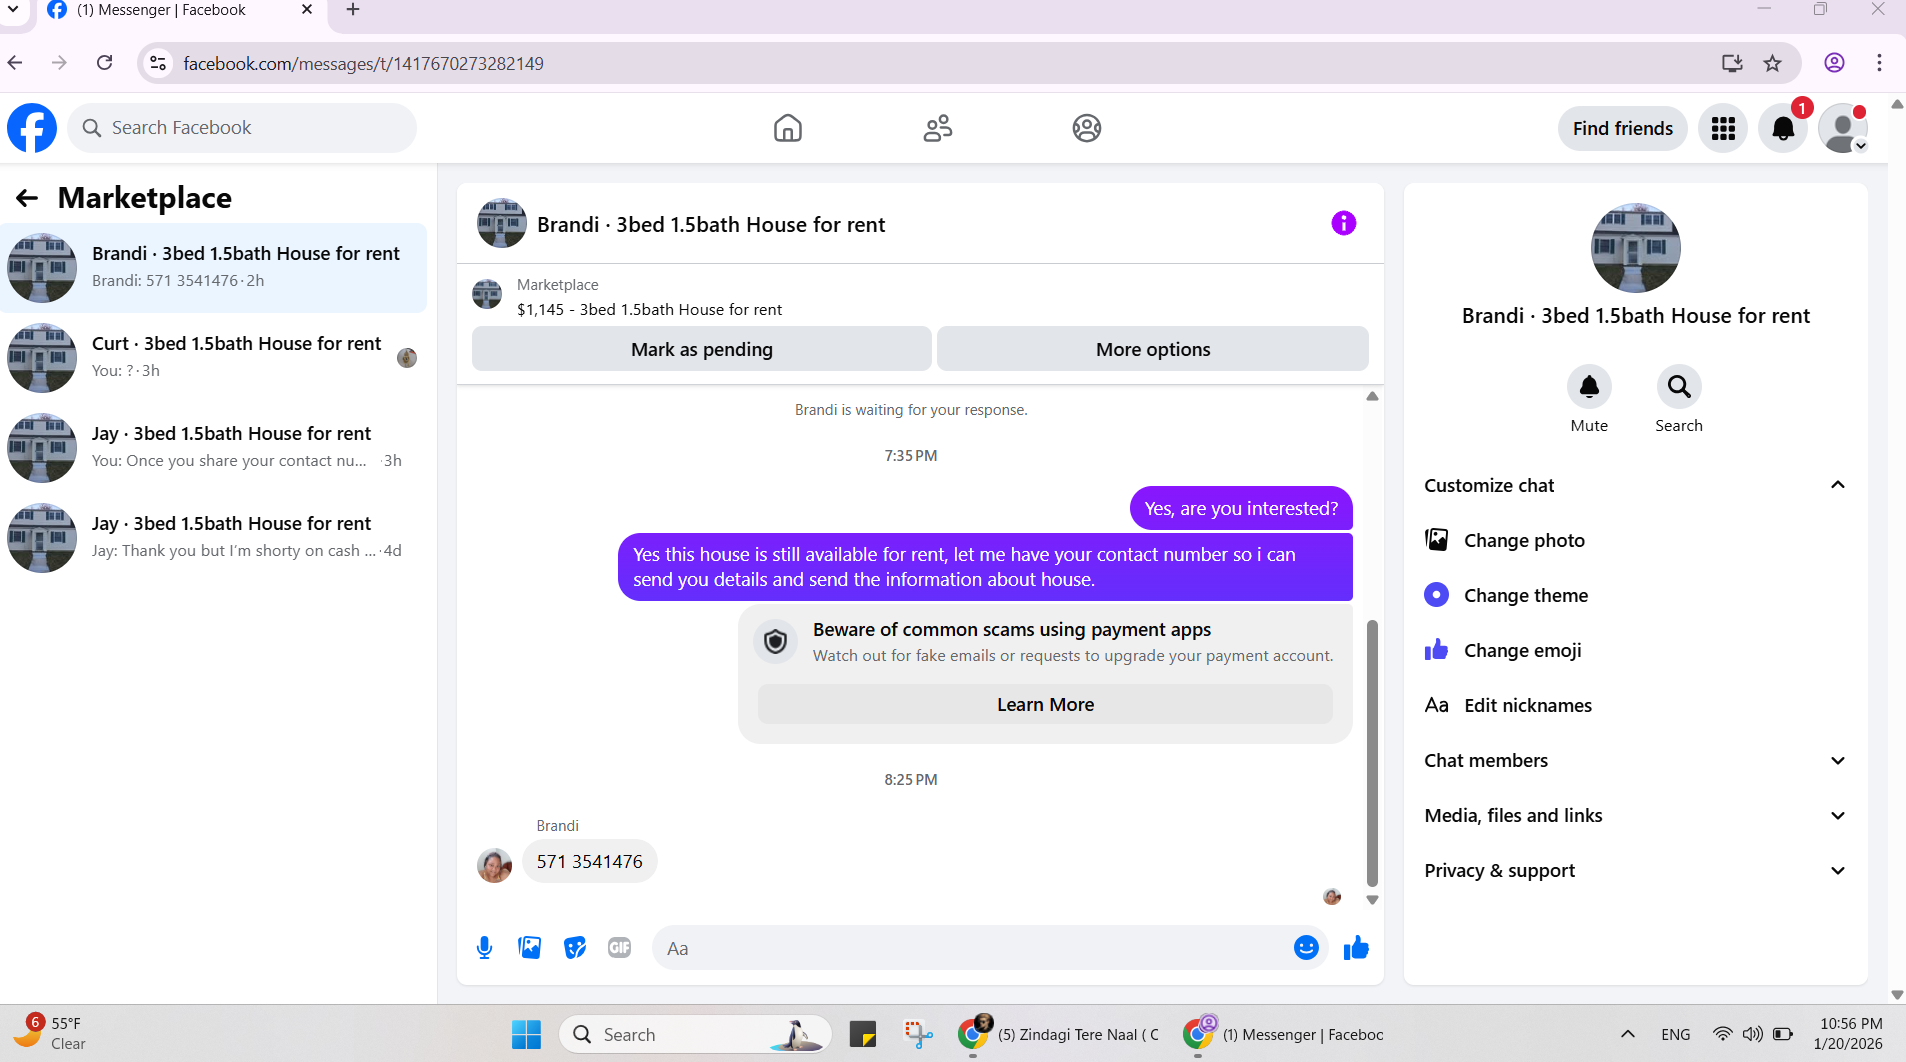Search in conversation magnifier icon

tap(1679, 386)
